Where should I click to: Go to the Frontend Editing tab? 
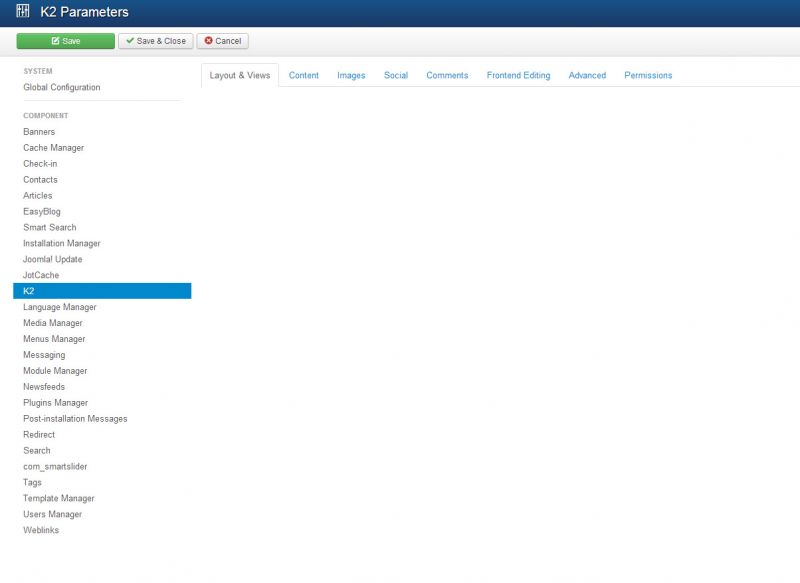pyautogui.click(x=518, y=75)
